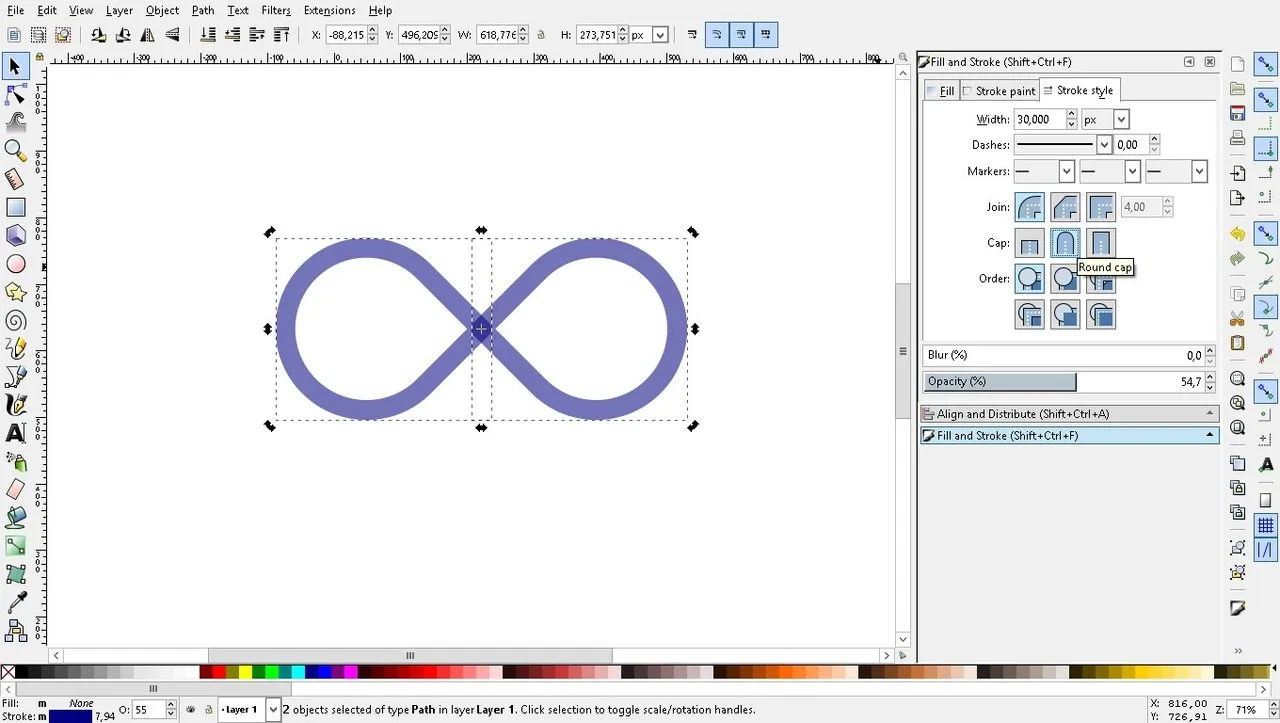
Task: Open the start marker dropdown
Action: (1066, 172)
